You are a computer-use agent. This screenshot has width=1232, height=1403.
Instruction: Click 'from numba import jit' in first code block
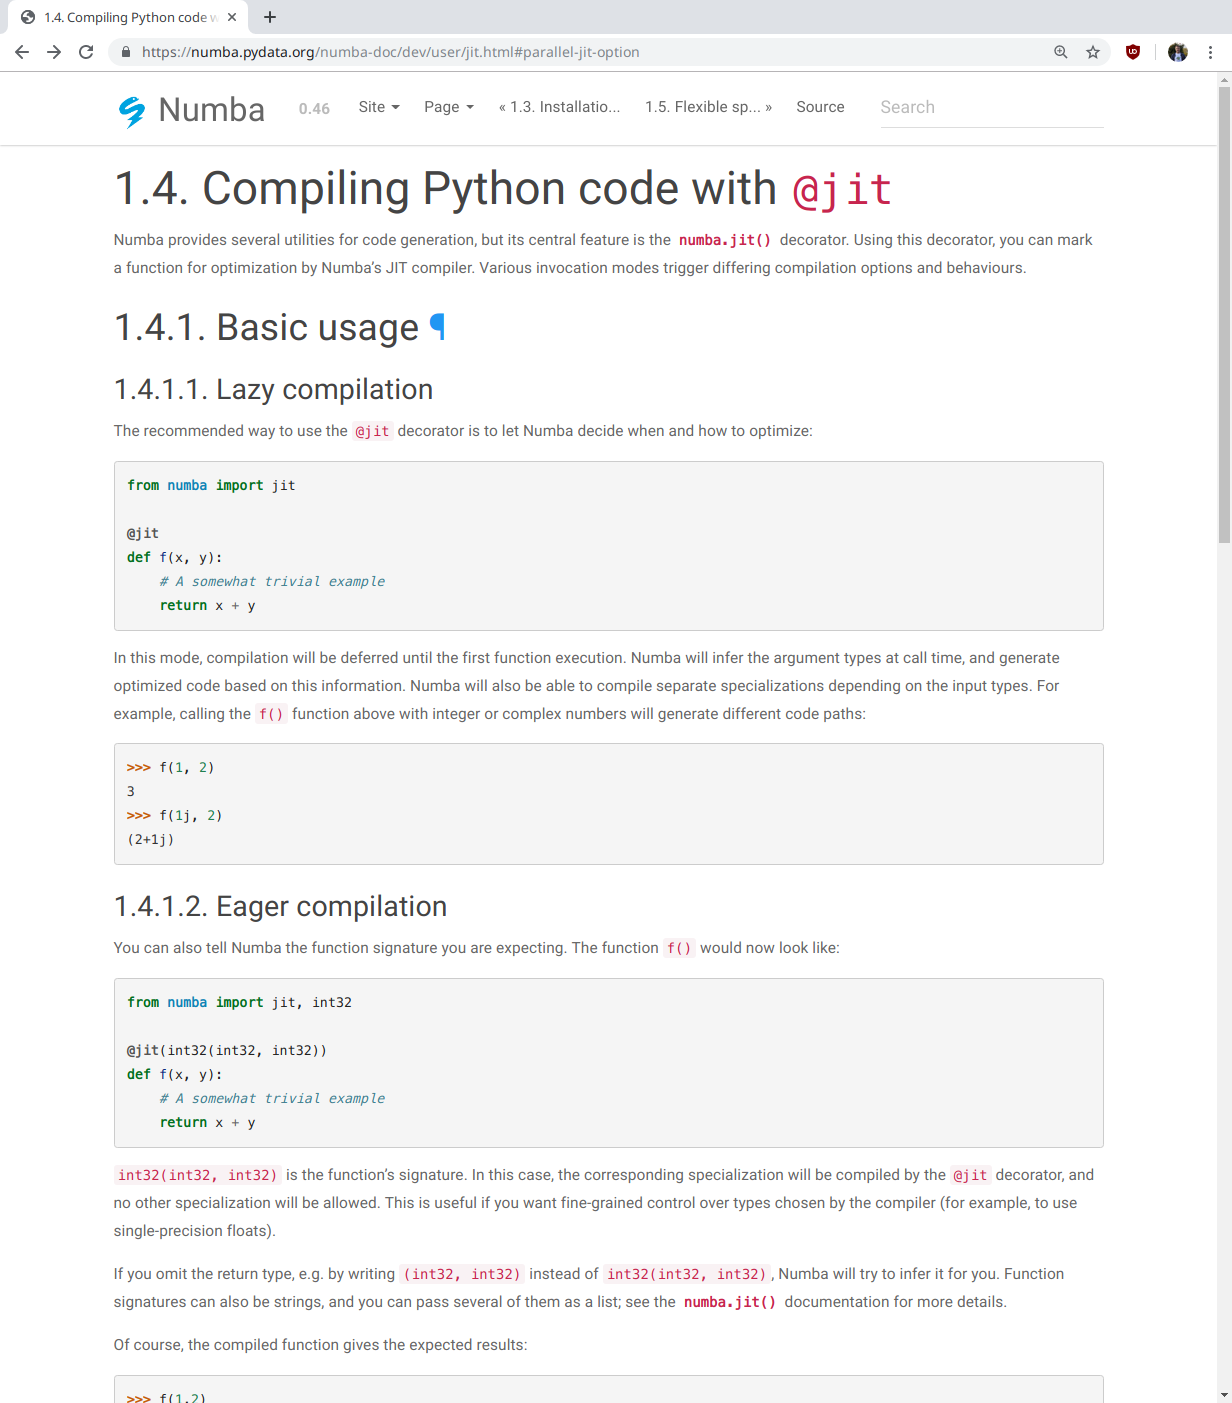[211, 485]
